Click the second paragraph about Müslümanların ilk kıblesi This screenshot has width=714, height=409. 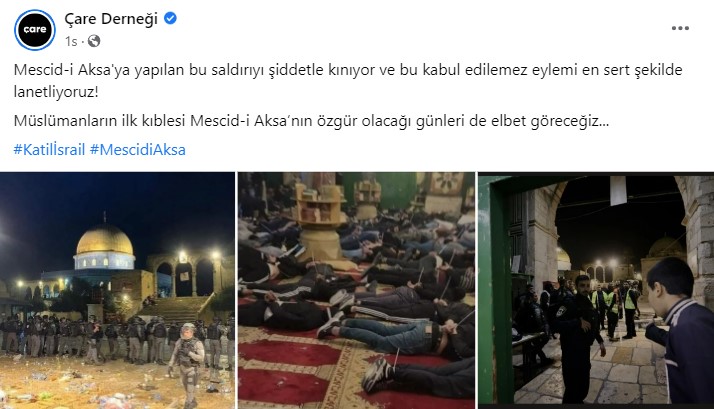click(x=311, y=121)
